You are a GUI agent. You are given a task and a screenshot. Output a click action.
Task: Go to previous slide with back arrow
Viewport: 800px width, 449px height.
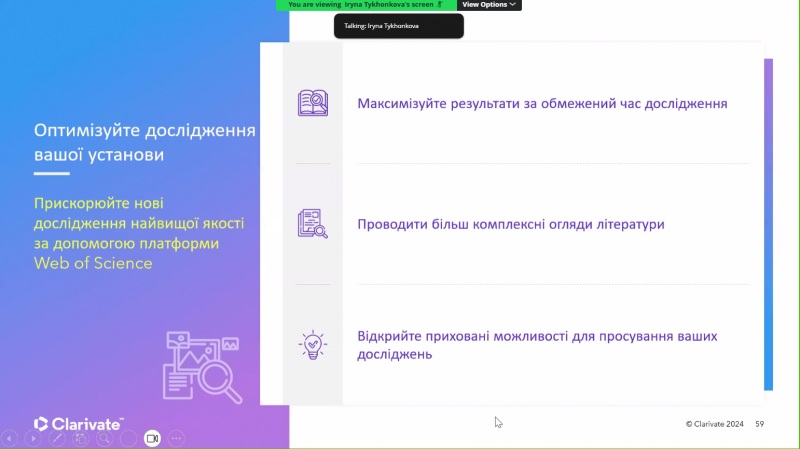click(9, 438)
